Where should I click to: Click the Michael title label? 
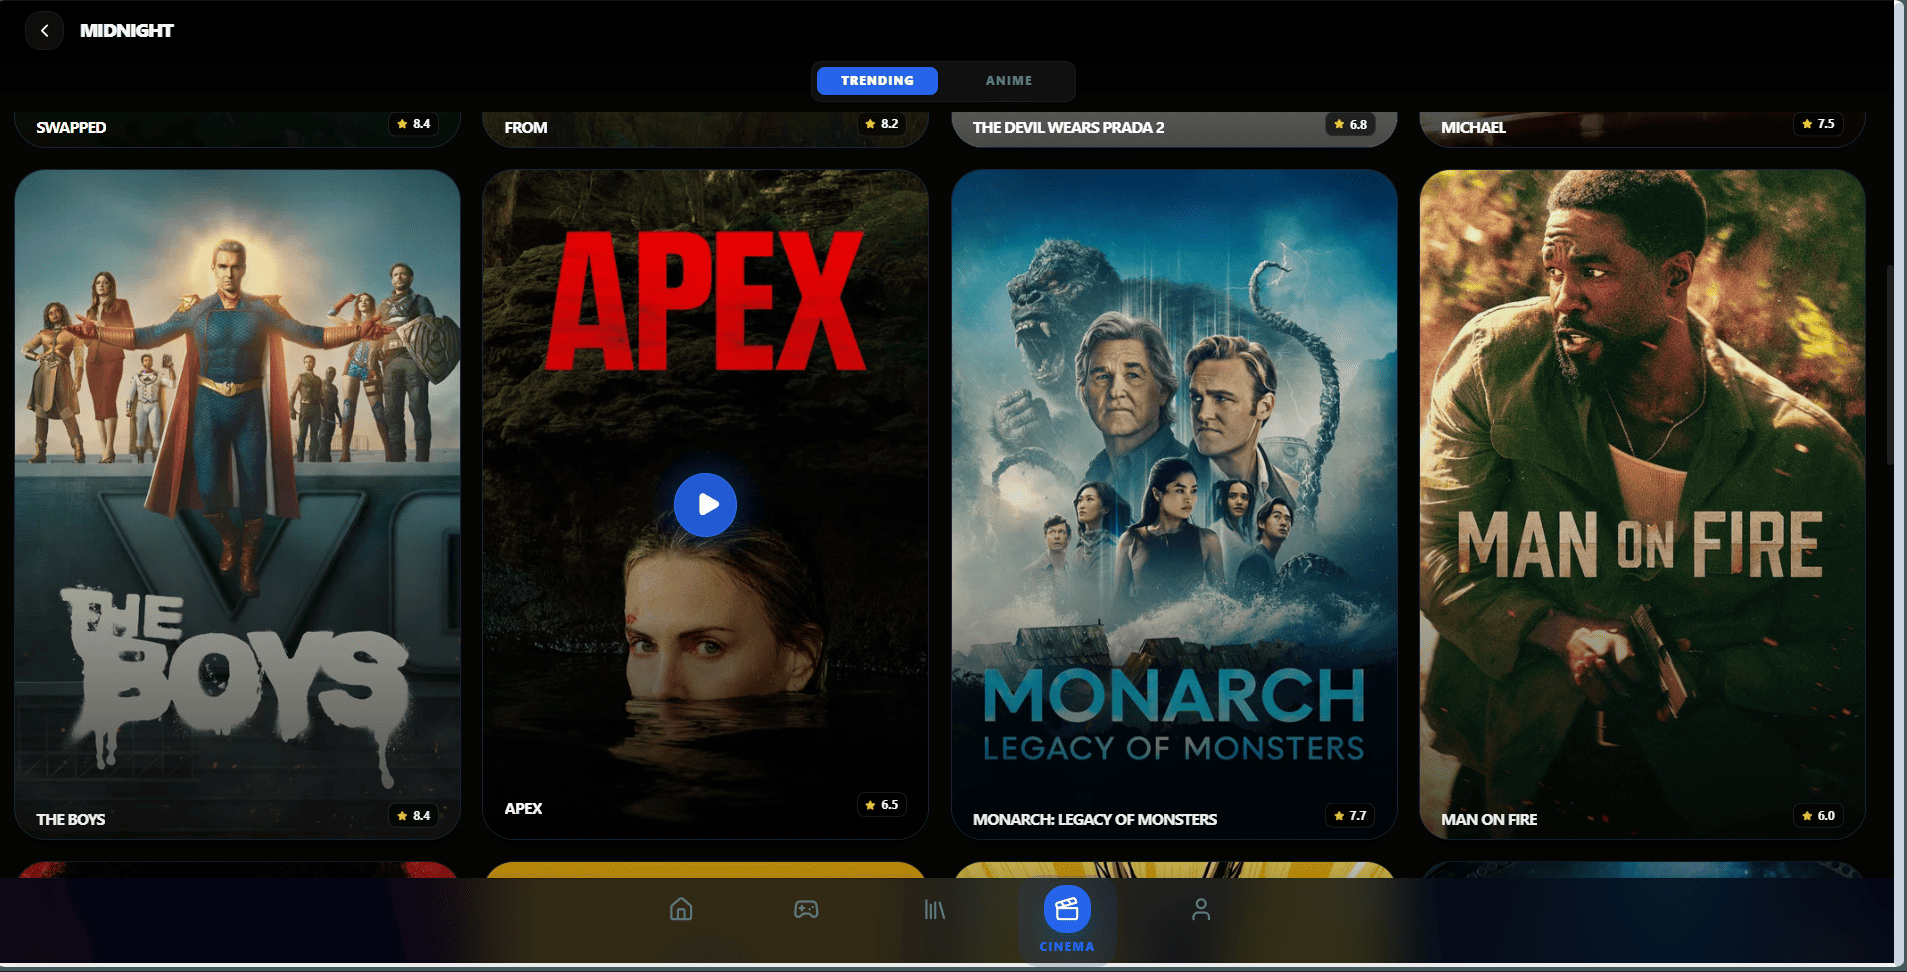[1473, 128]
